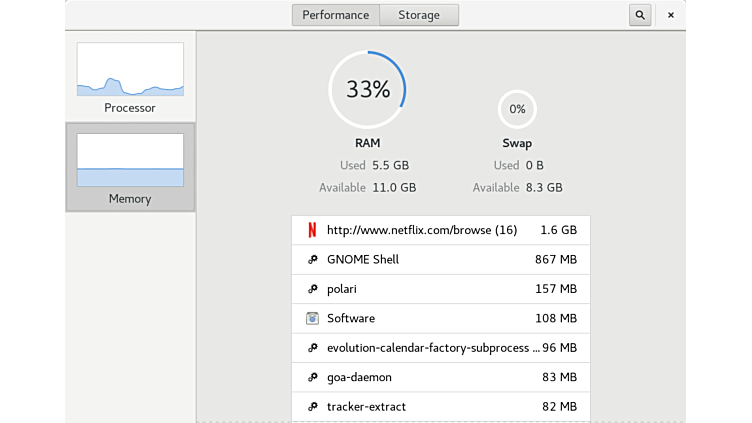Click the Netflix icon in process list
This screenshot has width=752, height=423.
[312, 230]
